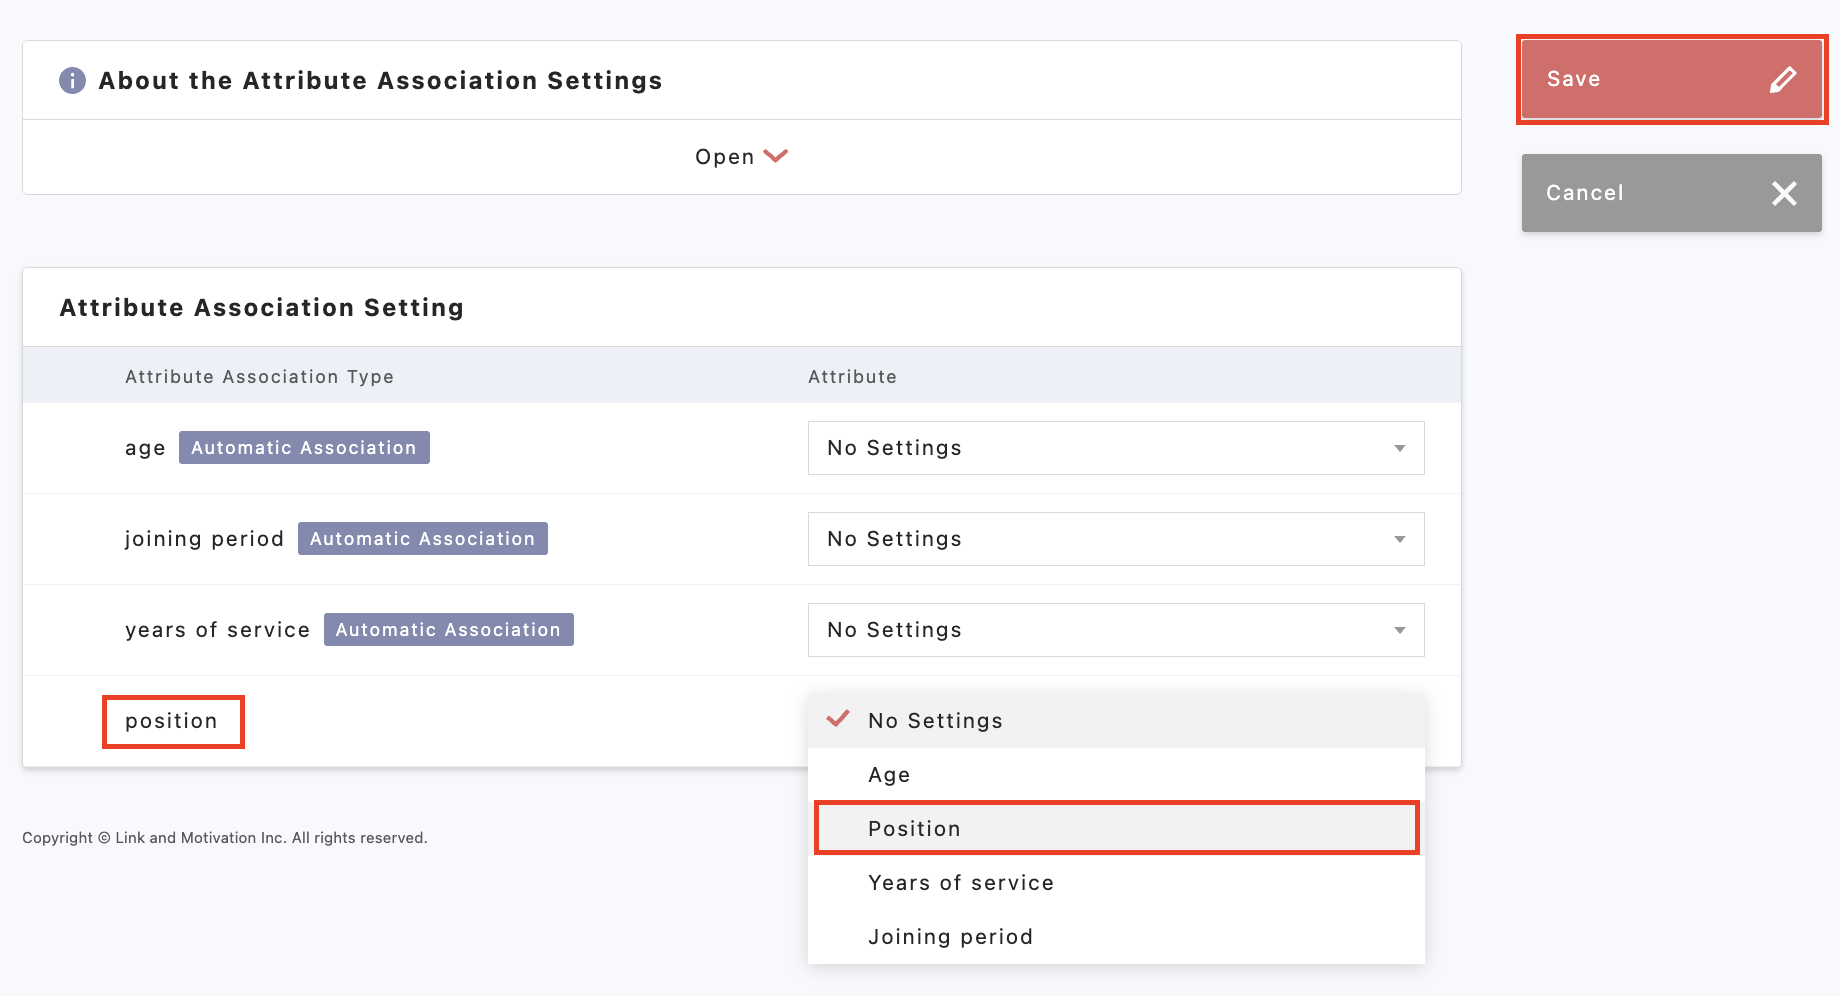1840x996 pixels.
Task: Pick Years of service option in list
Action: 960,883
